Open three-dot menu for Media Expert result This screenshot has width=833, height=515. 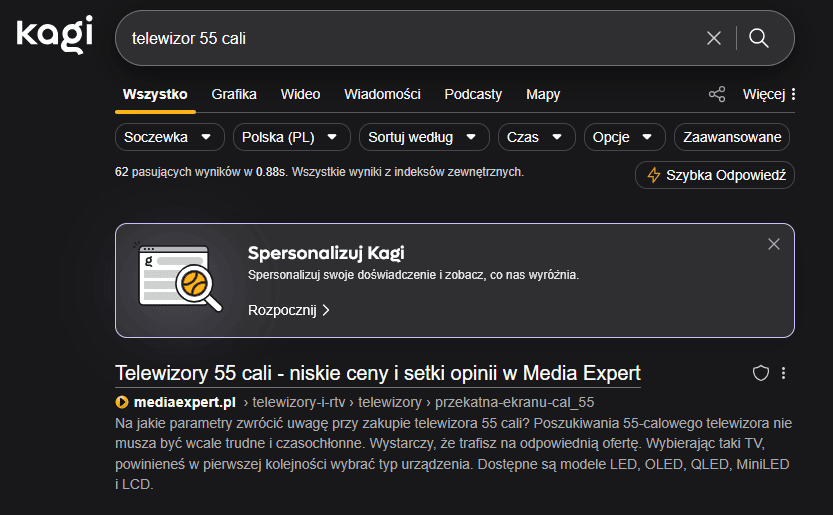click(x=783, y=373)
